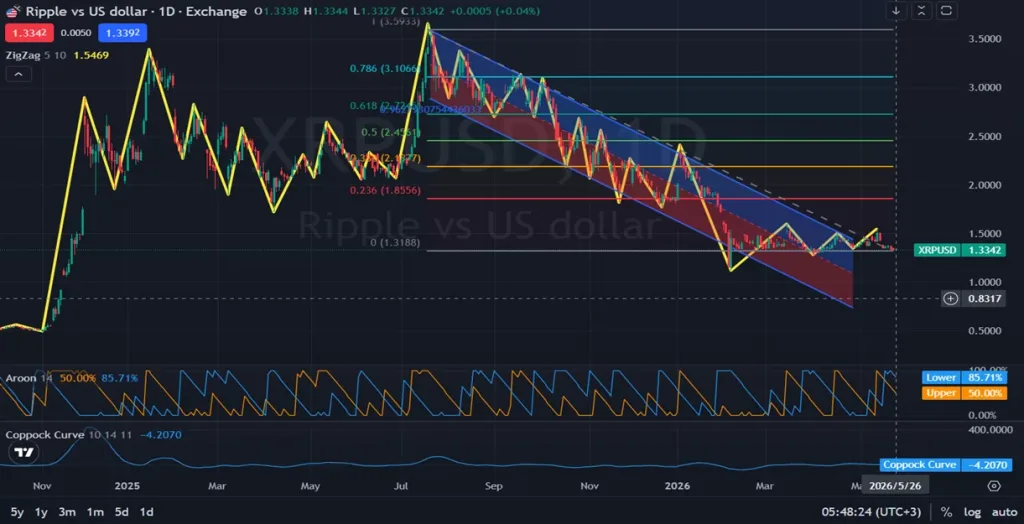Viewport: 1024px width, 524px height.
Task: Select the 0 (1.3188) Fibonacci level label
Action: tap(395, 243)
